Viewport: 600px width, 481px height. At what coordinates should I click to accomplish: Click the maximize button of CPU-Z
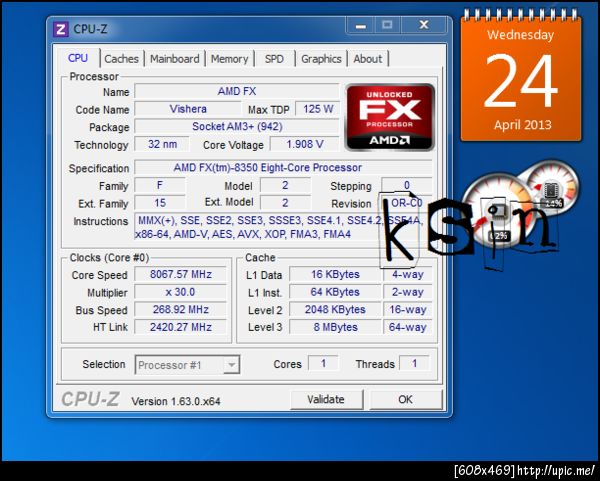387,25
